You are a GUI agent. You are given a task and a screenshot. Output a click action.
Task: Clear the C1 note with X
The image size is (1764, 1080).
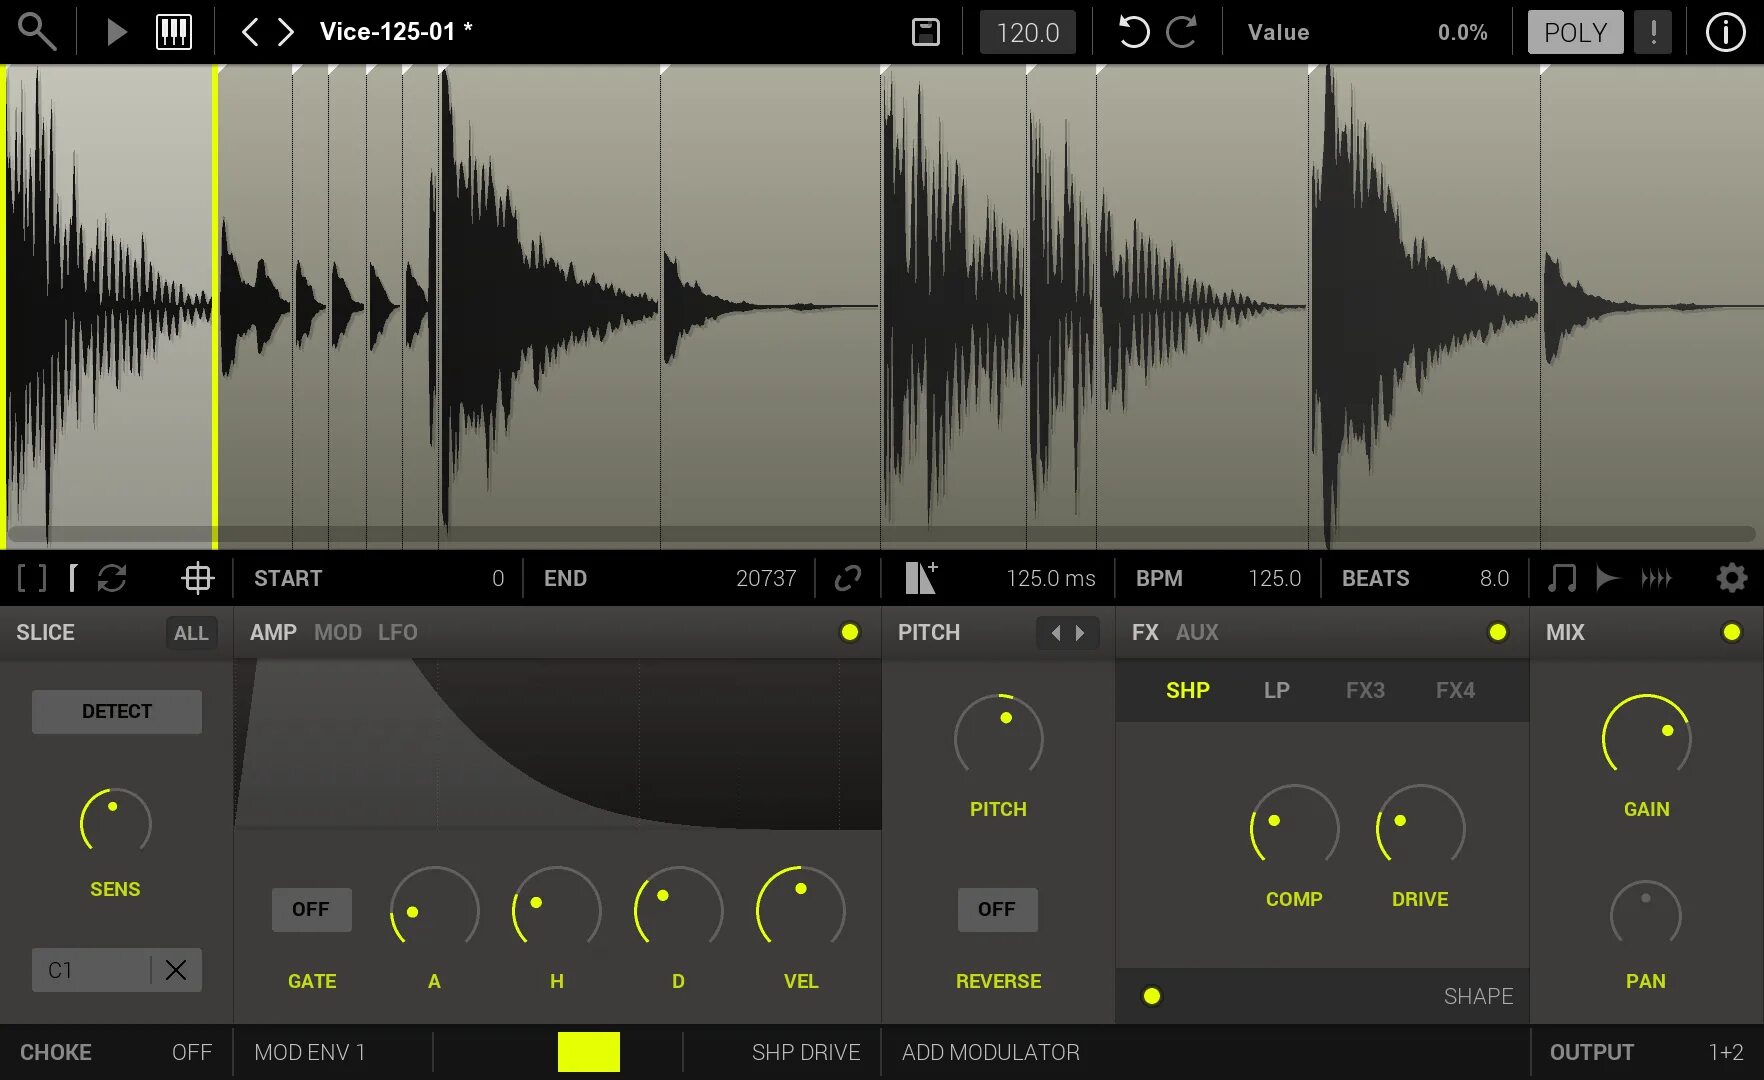click(176, 970)
